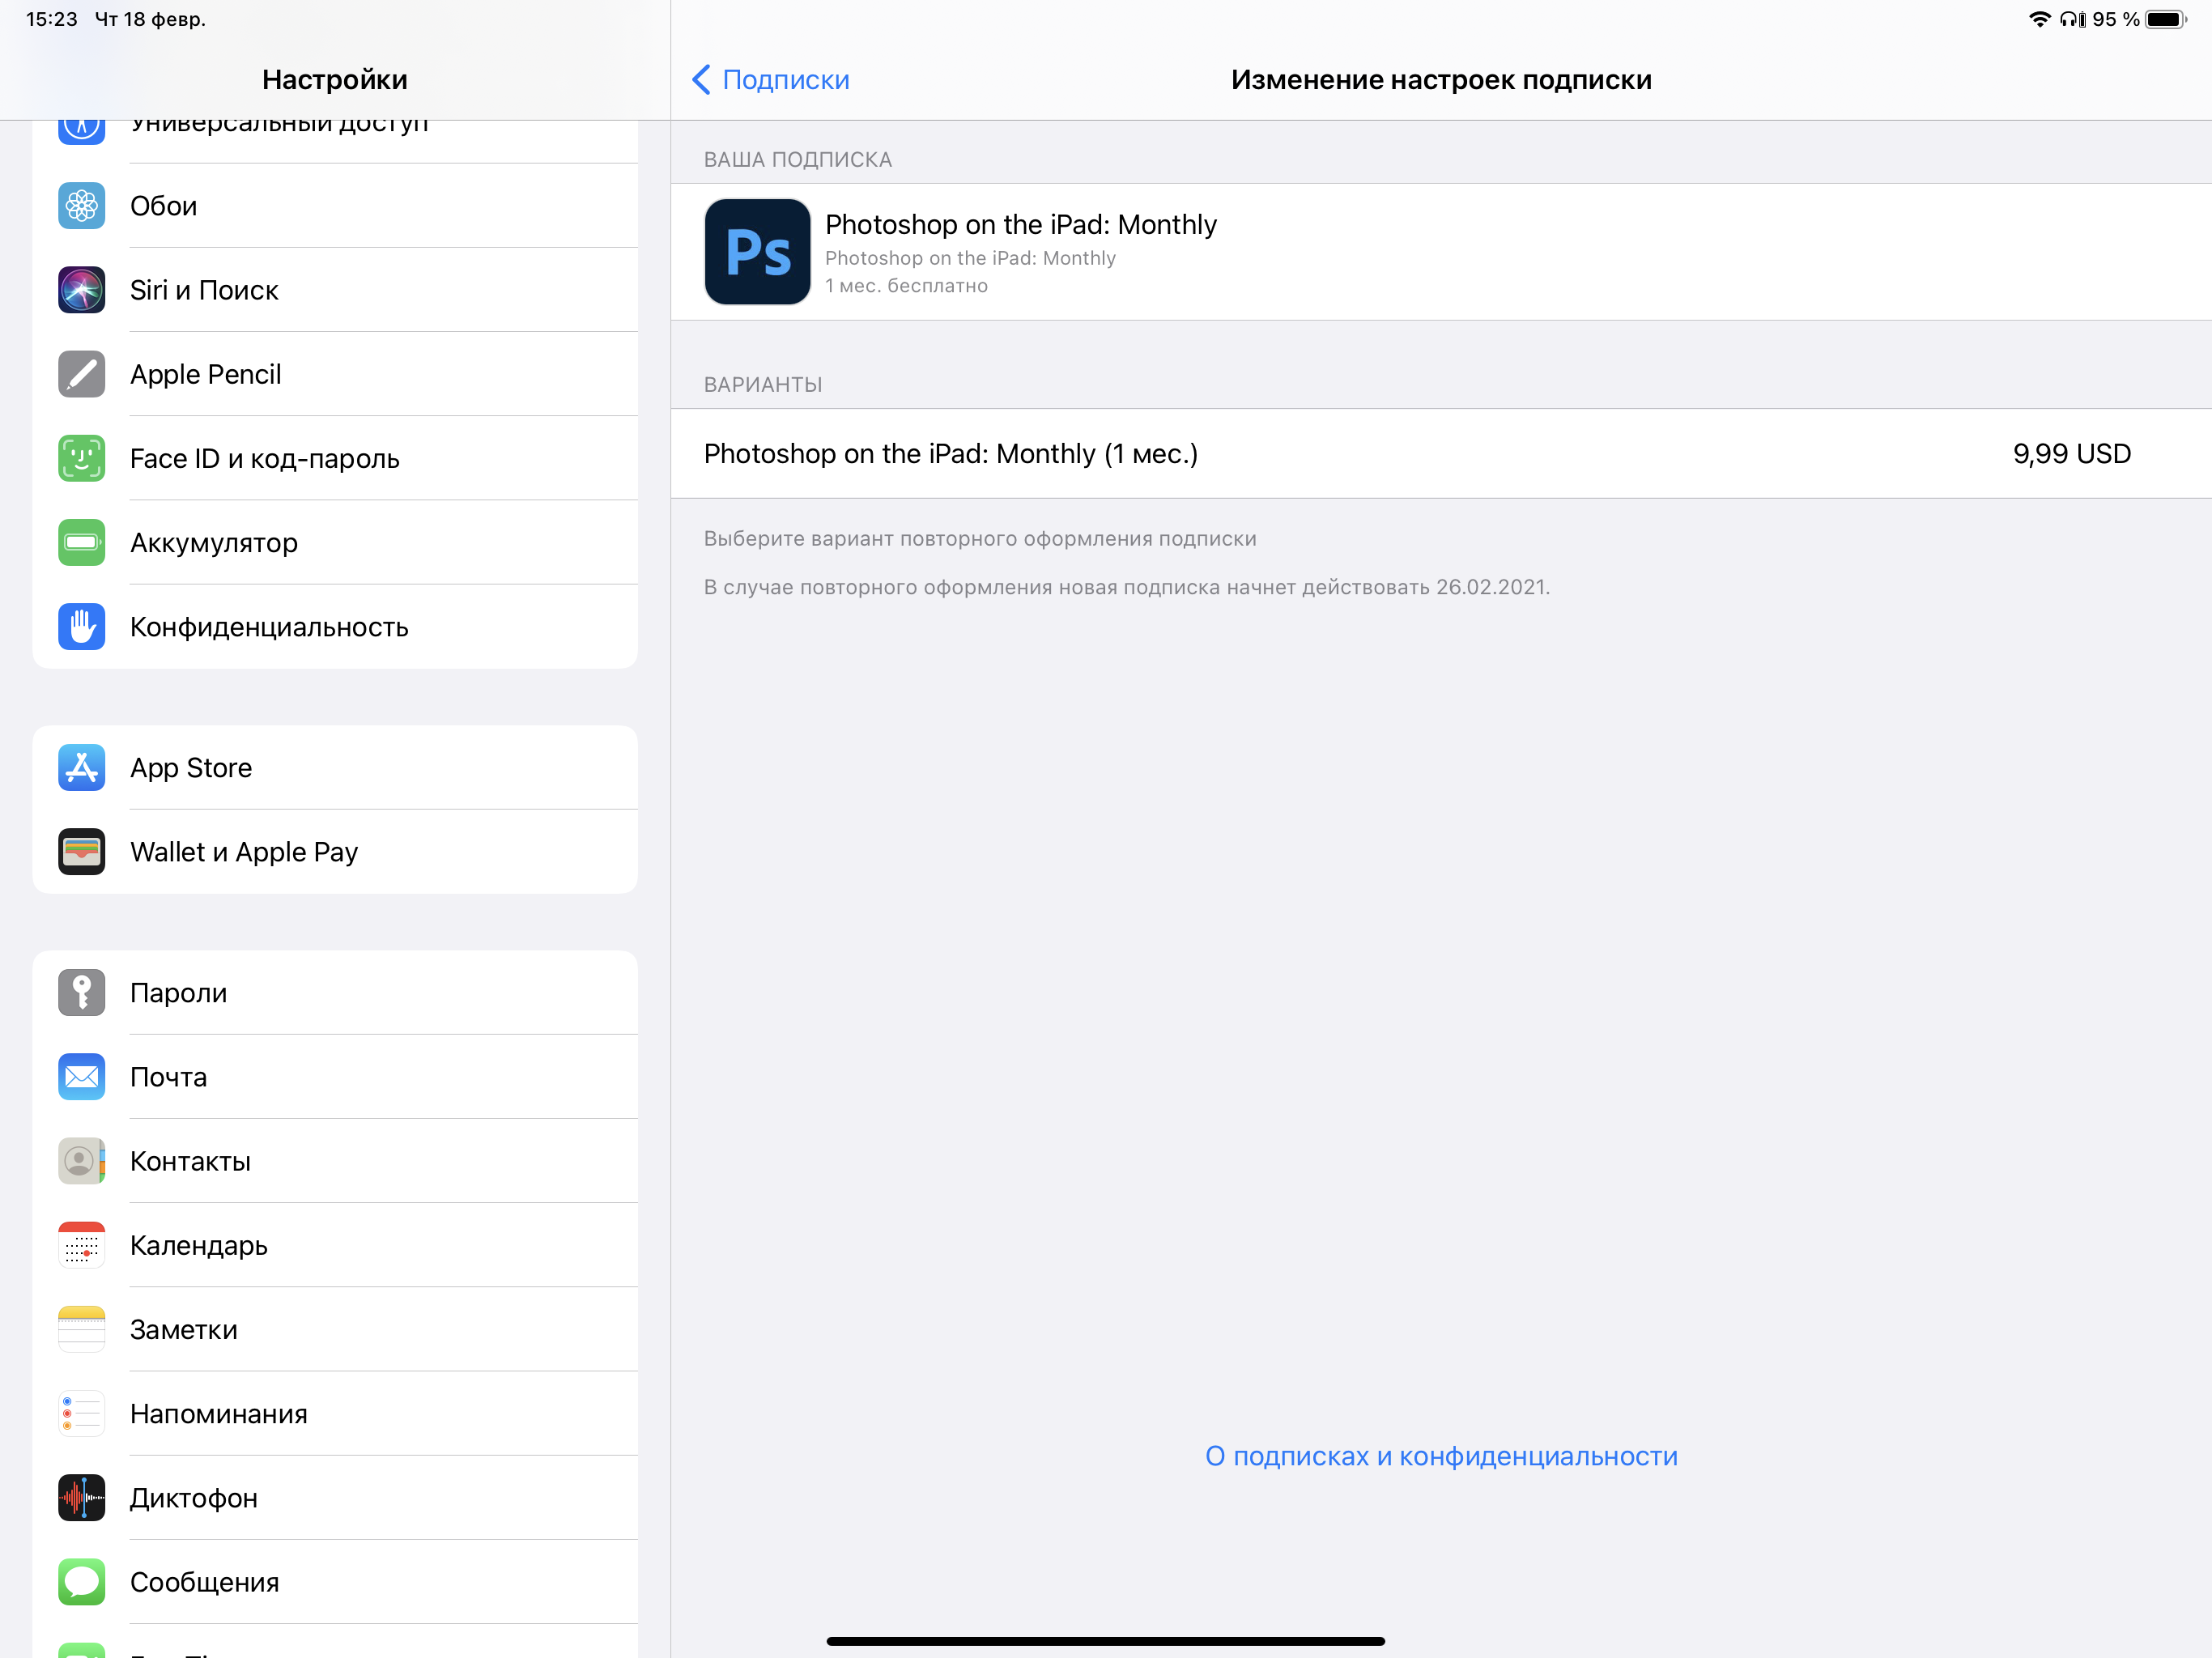Open Аккумулятор settings

click(335, 542)
